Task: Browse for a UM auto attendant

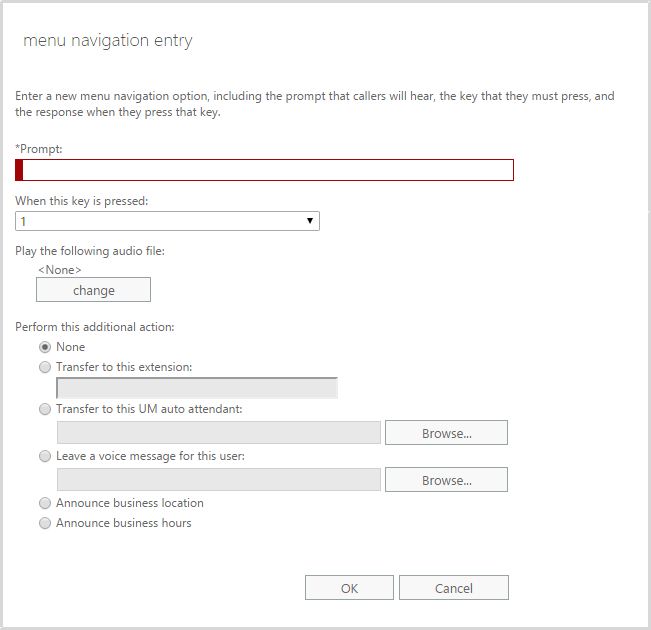Action: pyautogui.click(x=446, y=433)
